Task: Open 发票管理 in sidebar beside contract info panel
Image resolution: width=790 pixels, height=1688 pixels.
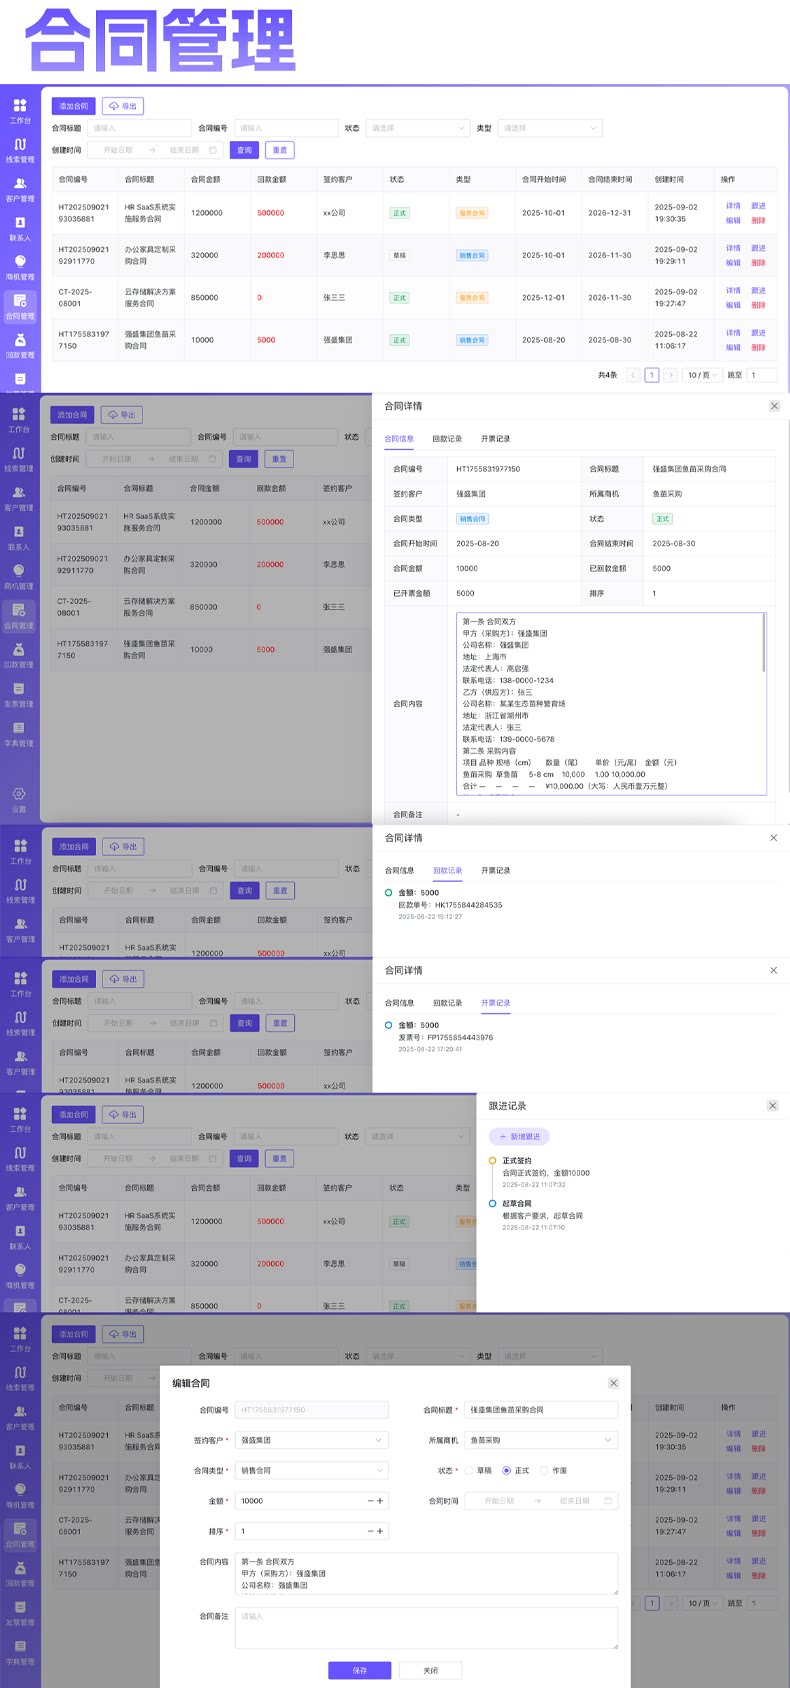Action: tap(19, 694)
